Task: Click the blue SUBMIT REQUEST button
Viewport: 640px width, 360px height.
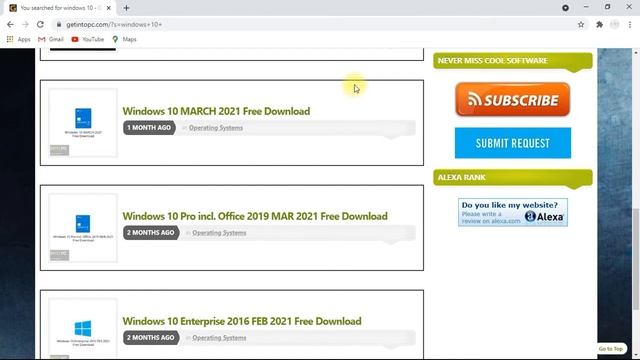Action: tap(513, 143)
